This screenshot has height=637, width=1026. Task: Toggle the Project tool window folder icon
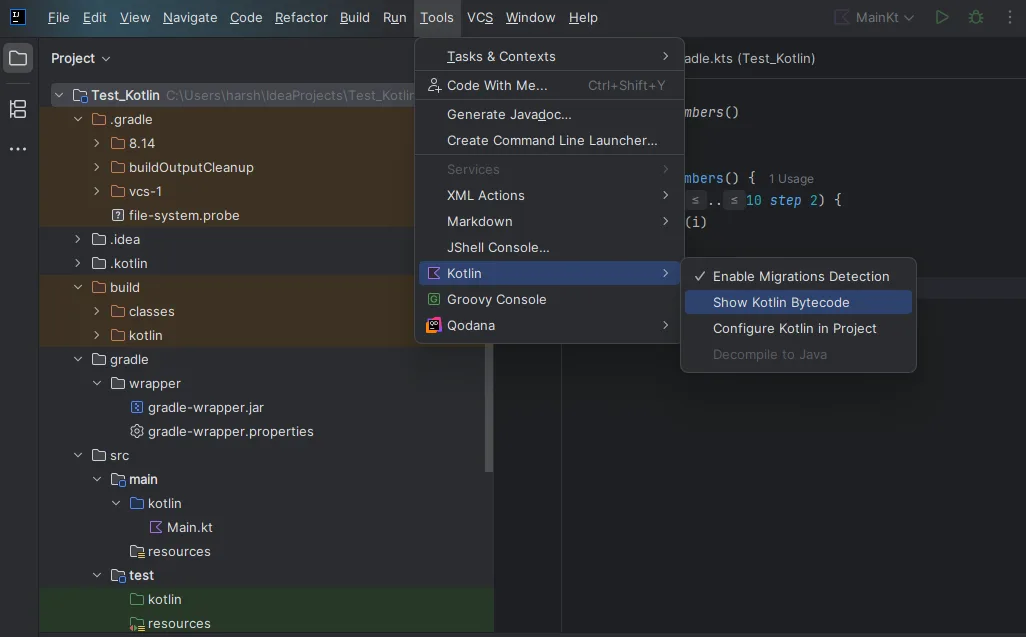click(x=18, y=58)
